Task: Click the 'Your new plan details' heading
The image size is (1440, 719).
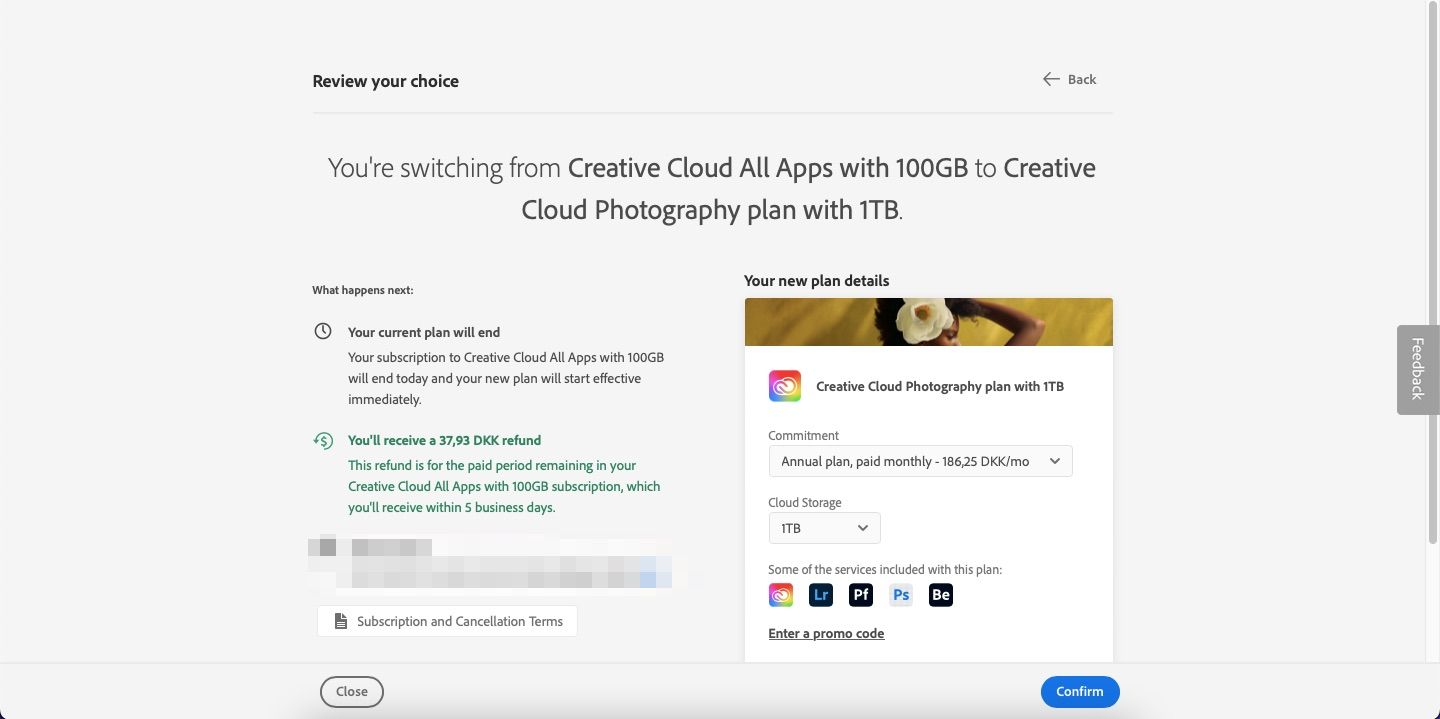Action: [x=816, y=281]
